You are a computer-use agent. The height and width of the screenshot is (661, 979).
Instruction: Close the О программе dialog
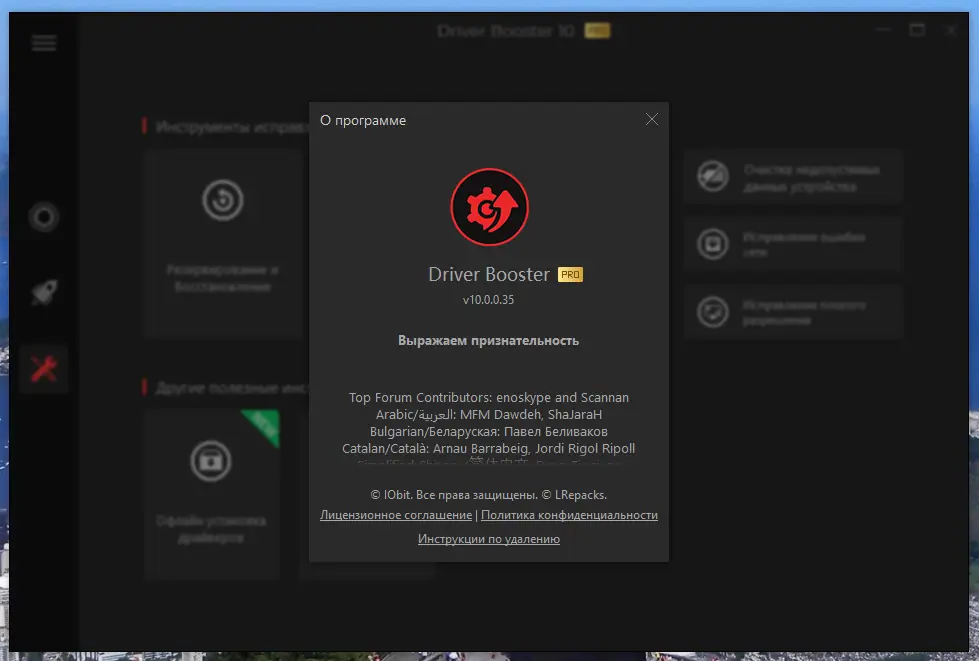[x=651, y=119]
